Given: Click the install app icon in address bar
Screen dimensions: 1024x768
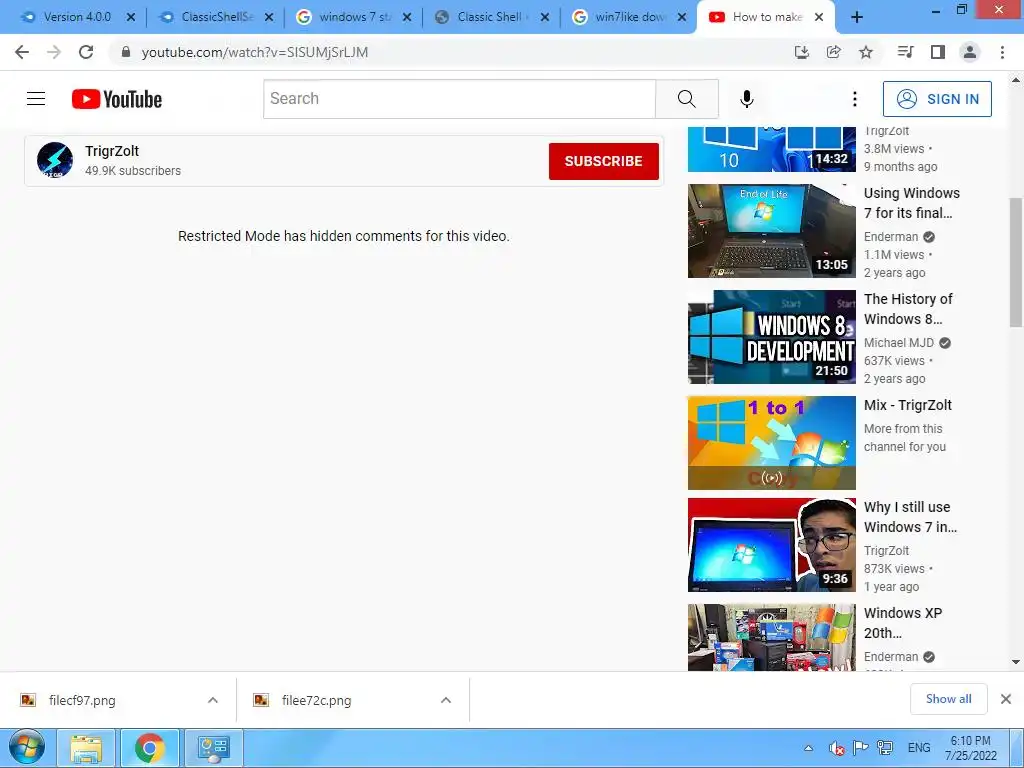Looking at the screenshot, I should [801, 52].
